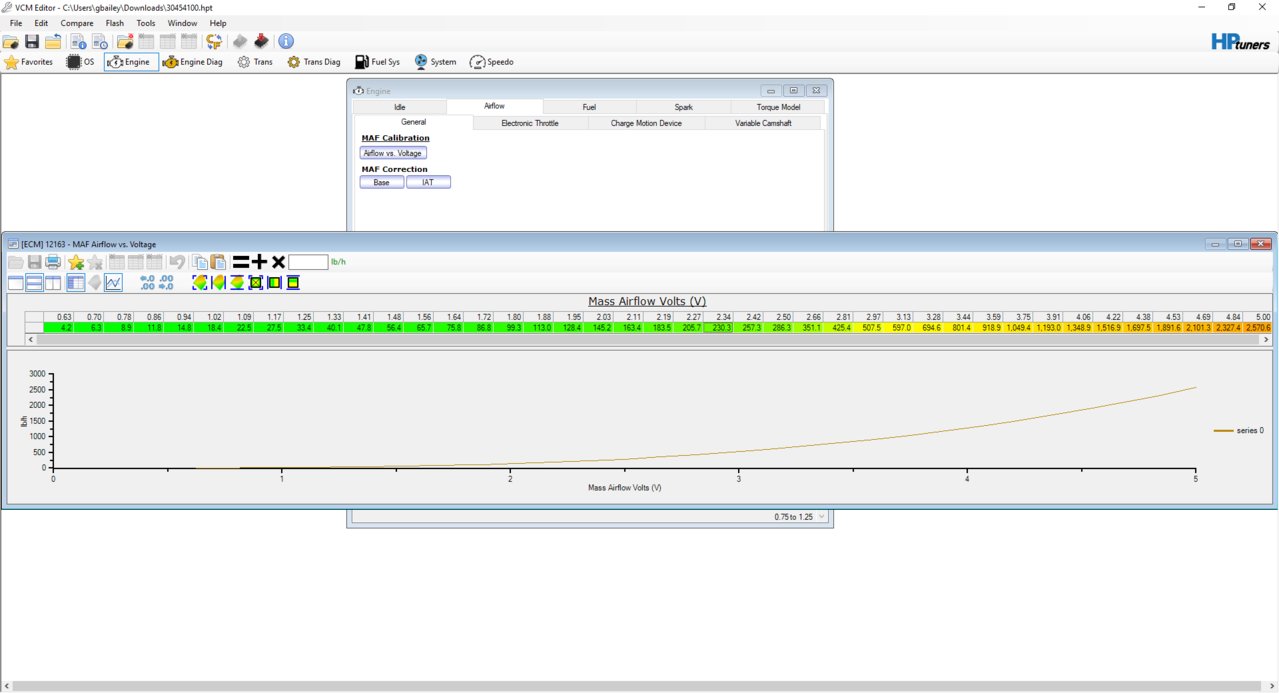Select the horizontal split layout icon

point(35,283)
